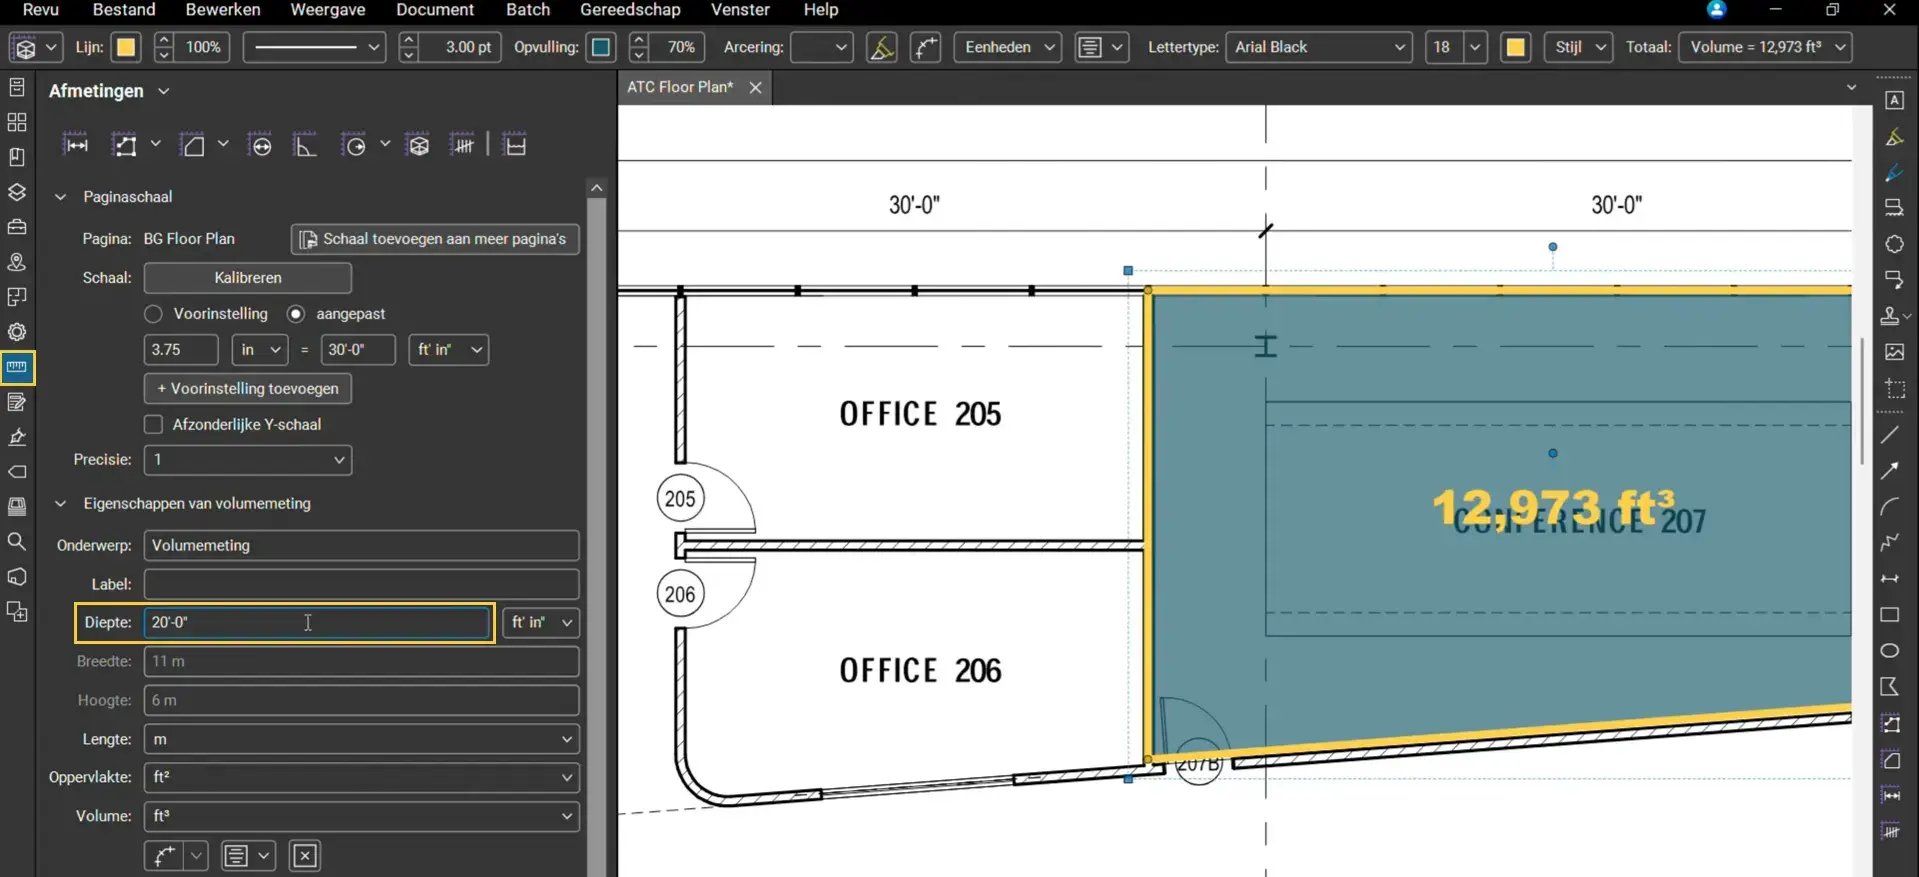1919x877 pixels.
Task: Click + Voorinstelling toevoegen button
Action: [248, 388]
